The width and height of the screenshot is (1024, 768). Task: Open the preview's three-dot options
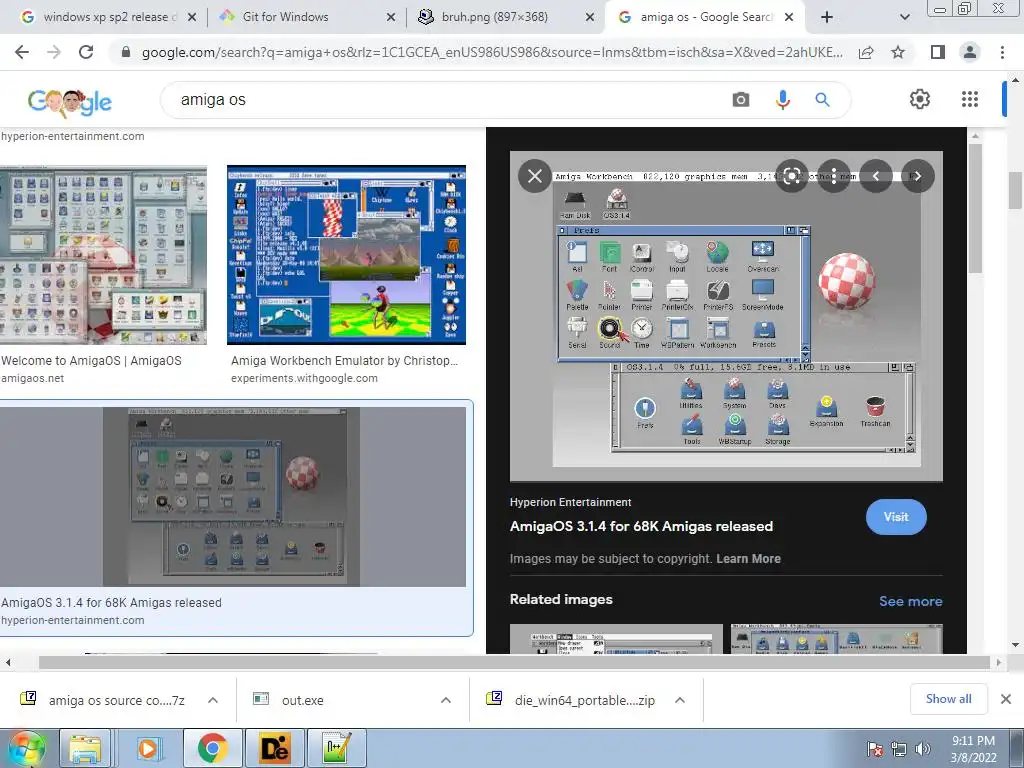coord(833,176)
